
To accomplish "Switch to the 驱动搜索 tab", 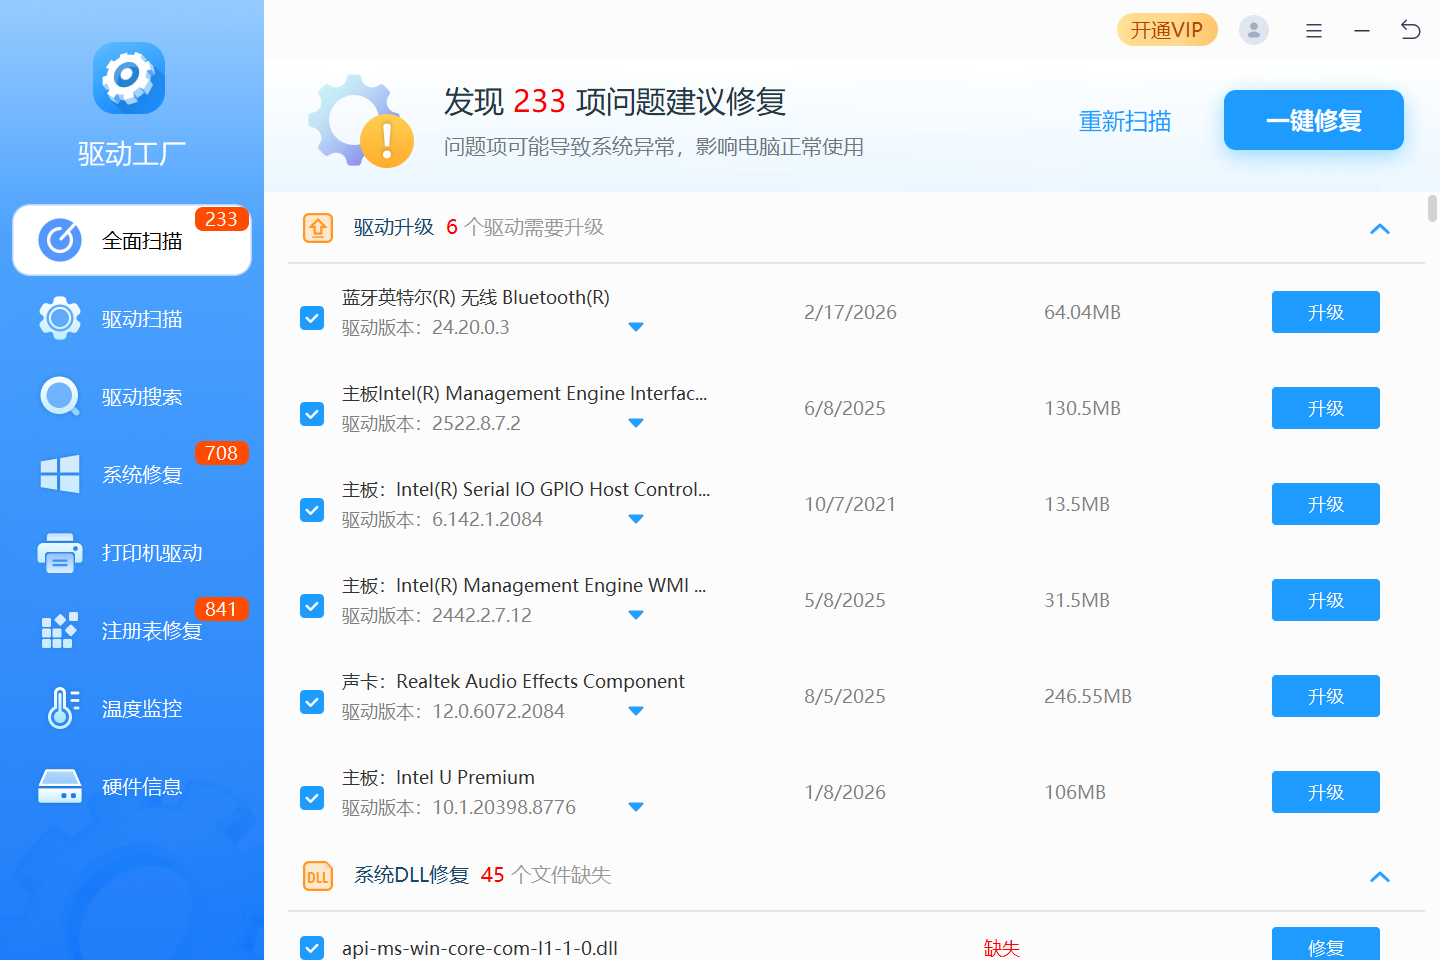I will coord(132,396).
